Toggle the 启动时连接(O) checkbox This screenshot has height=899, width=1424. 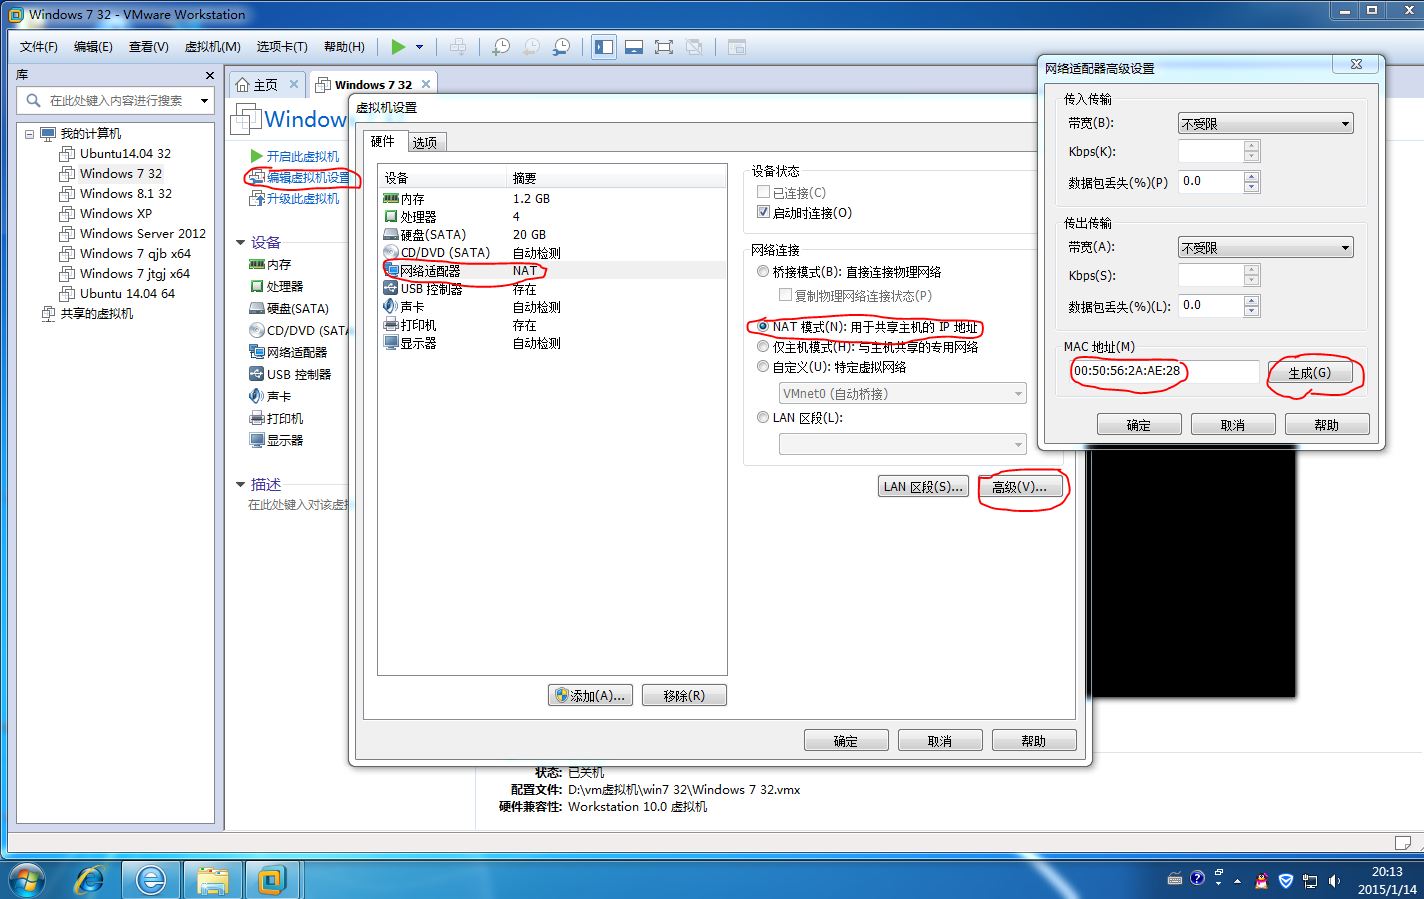click(764, 212)
